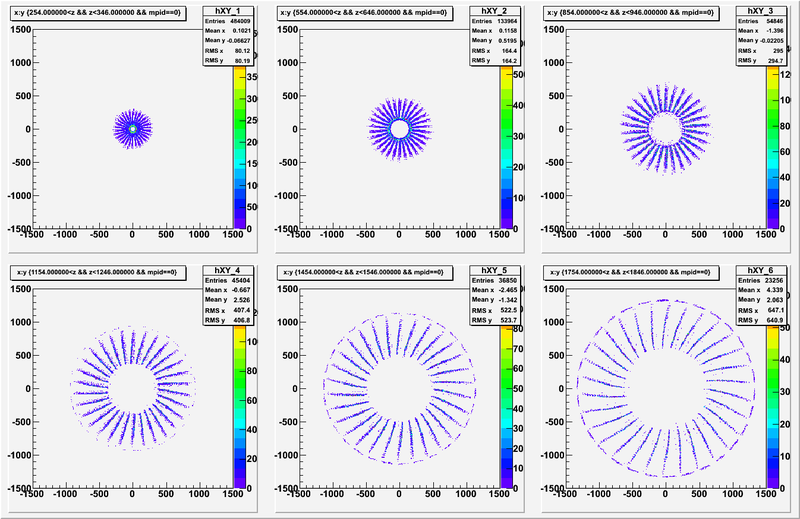800x519 pixels.
Task: Click the hXY_1 statistics box header
Action: tap(228, 11)
